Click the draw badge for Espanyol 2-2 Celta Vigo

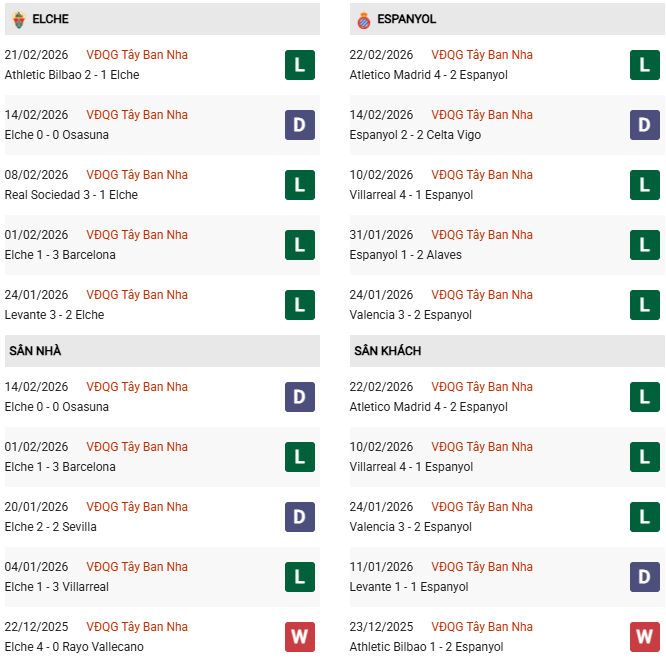click(x=644, y=125)
